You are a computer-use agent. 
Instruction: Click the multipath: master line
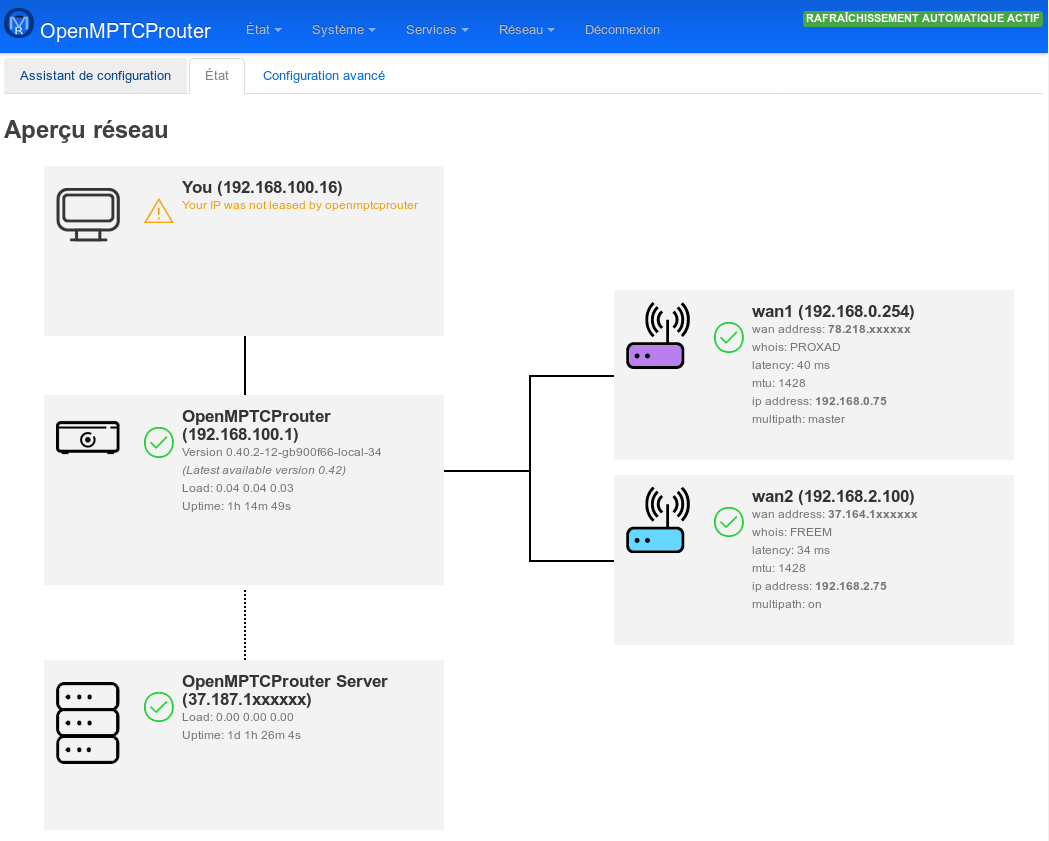tap(798, 419)
